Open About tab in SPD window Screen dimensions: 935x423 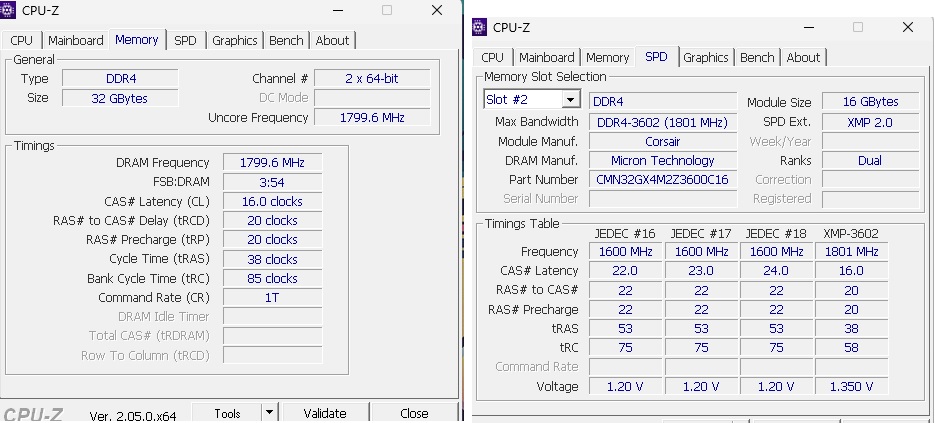tap(803, 57)
